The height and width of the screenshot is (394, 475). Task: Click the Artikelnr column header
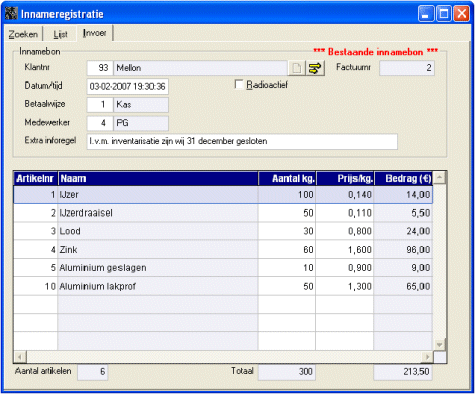pyautogui.click(x=35, y=179)
